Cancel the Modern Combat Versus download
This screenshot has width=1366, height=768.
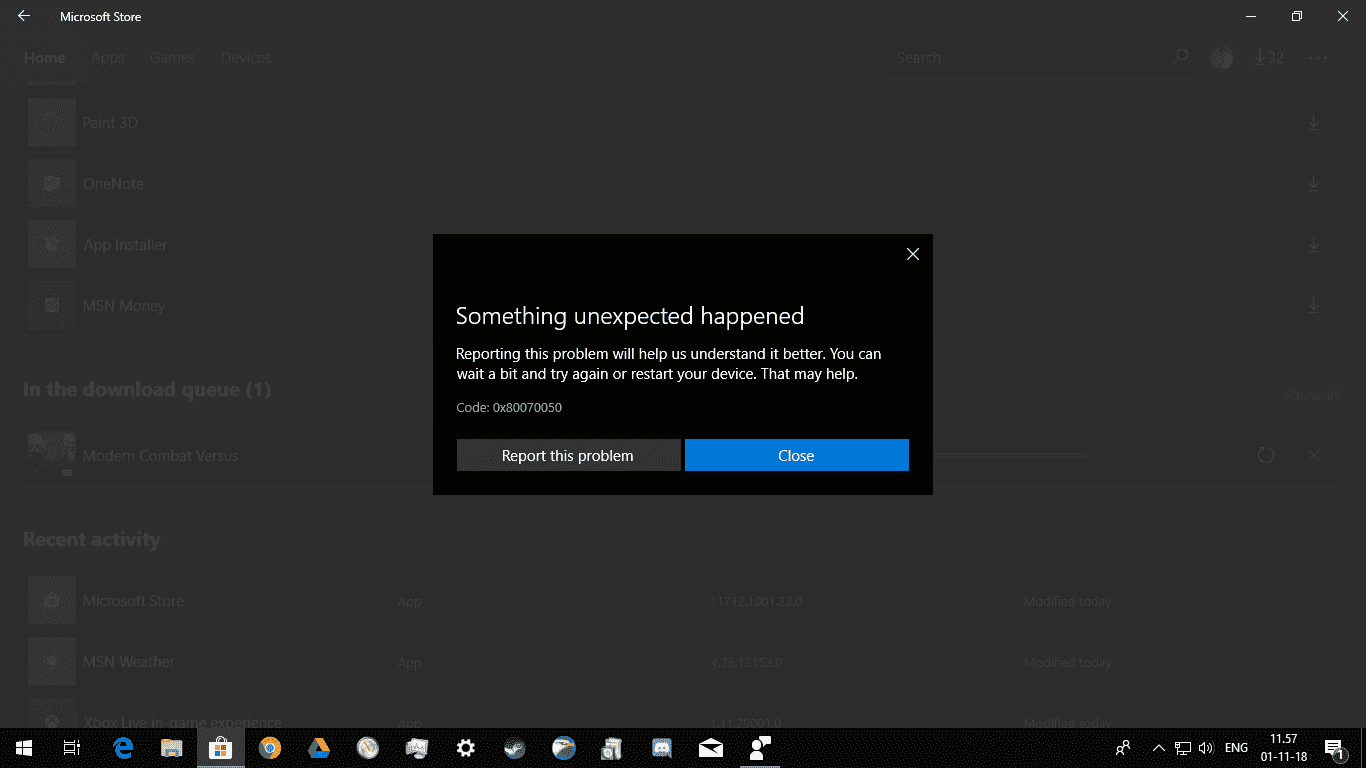tap(1314, 455)
